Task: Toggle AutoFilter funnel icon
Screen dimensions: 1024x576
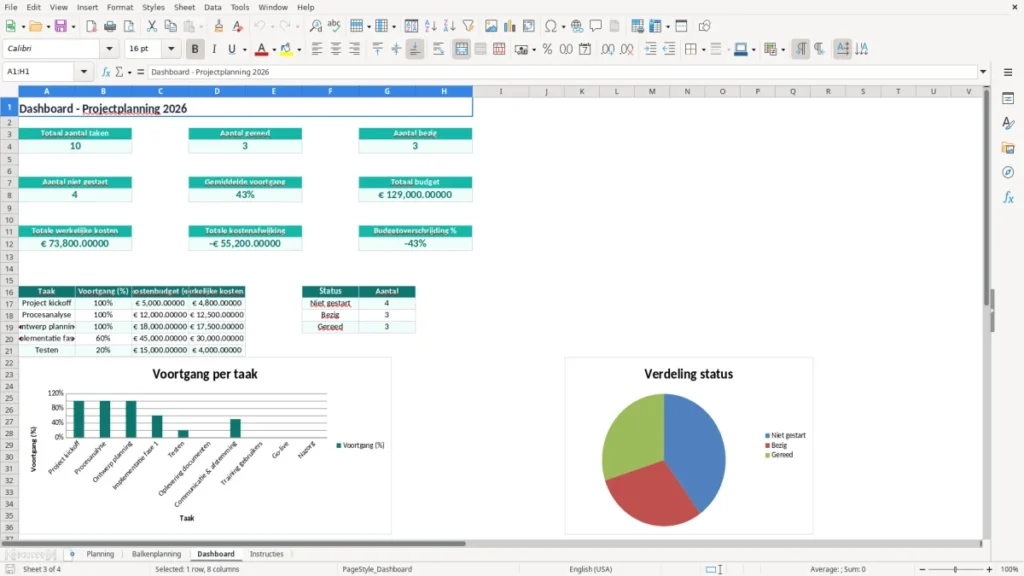Action: tap(468, 26)
